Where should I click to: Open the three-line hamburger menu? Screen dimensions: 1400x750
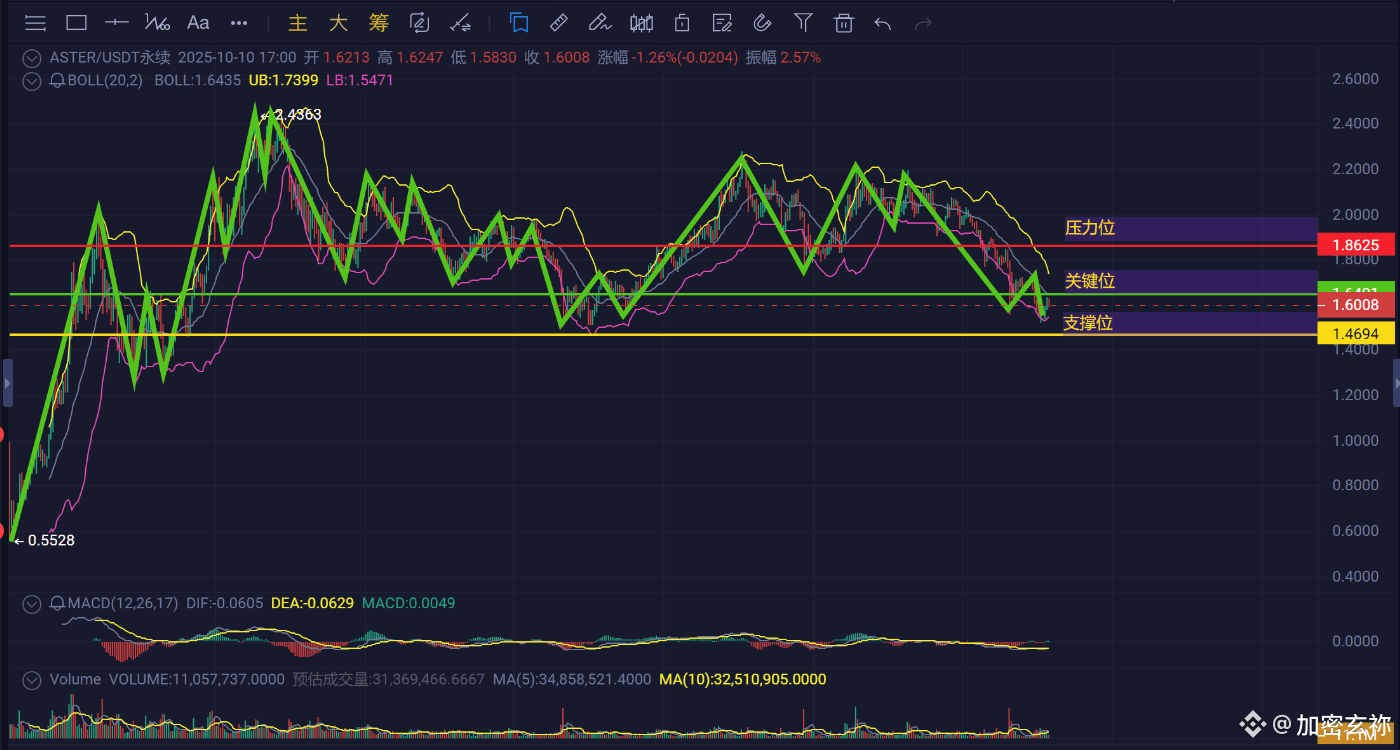coord(35,22)
